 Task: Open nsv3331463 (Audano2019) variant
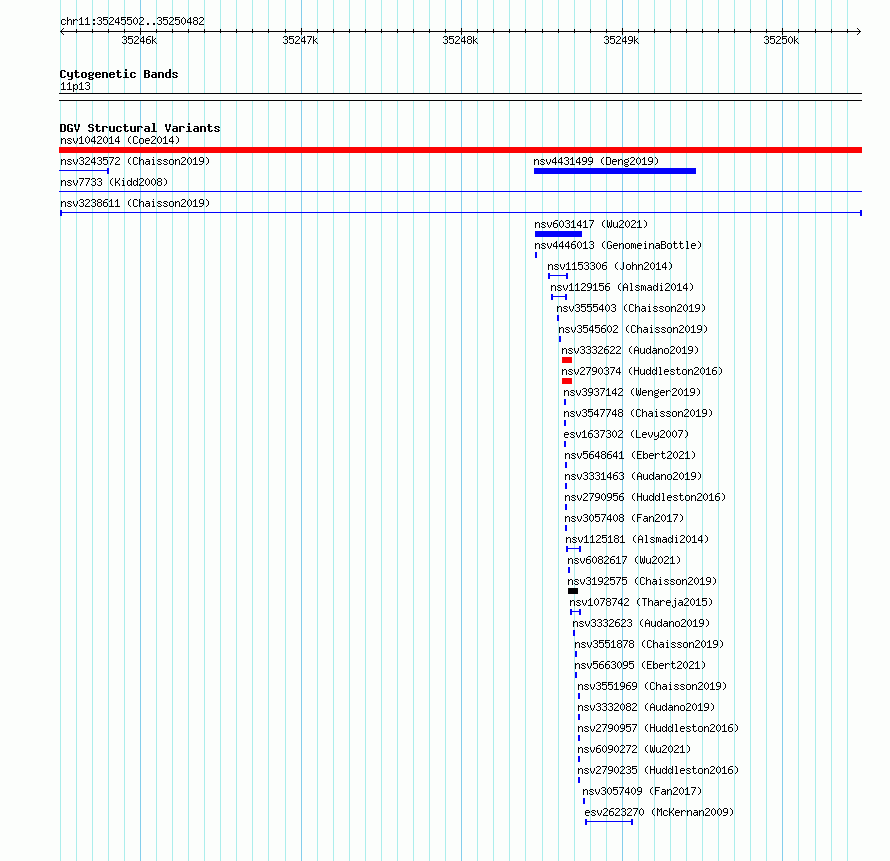[x=633, y=476]
